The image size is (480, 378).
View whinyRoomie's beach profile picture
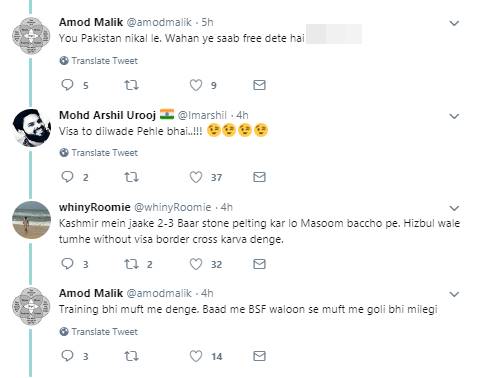point(31,220)
